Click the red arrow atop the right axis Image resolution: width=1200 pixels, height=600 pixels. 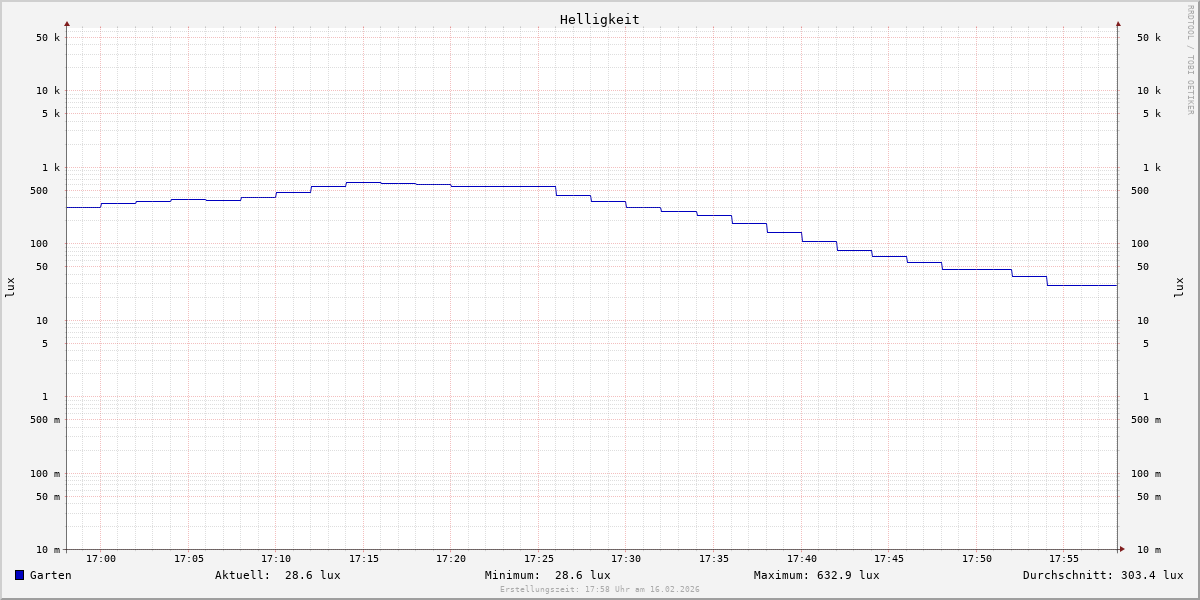click(1118, 23)
